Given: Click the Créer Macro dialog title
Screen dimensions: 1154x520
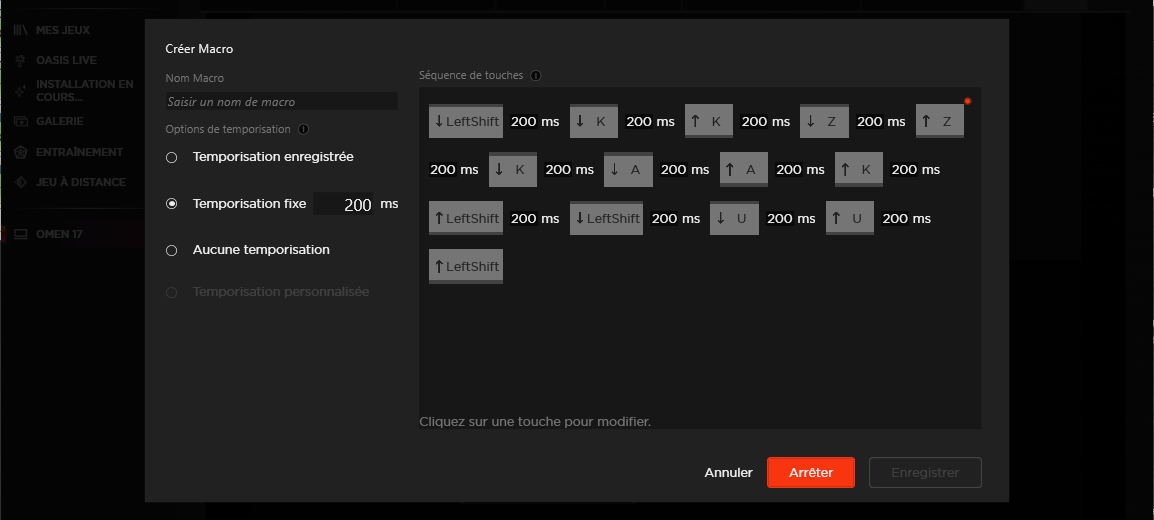Looking at the screenshot, I should coord(199,49).
